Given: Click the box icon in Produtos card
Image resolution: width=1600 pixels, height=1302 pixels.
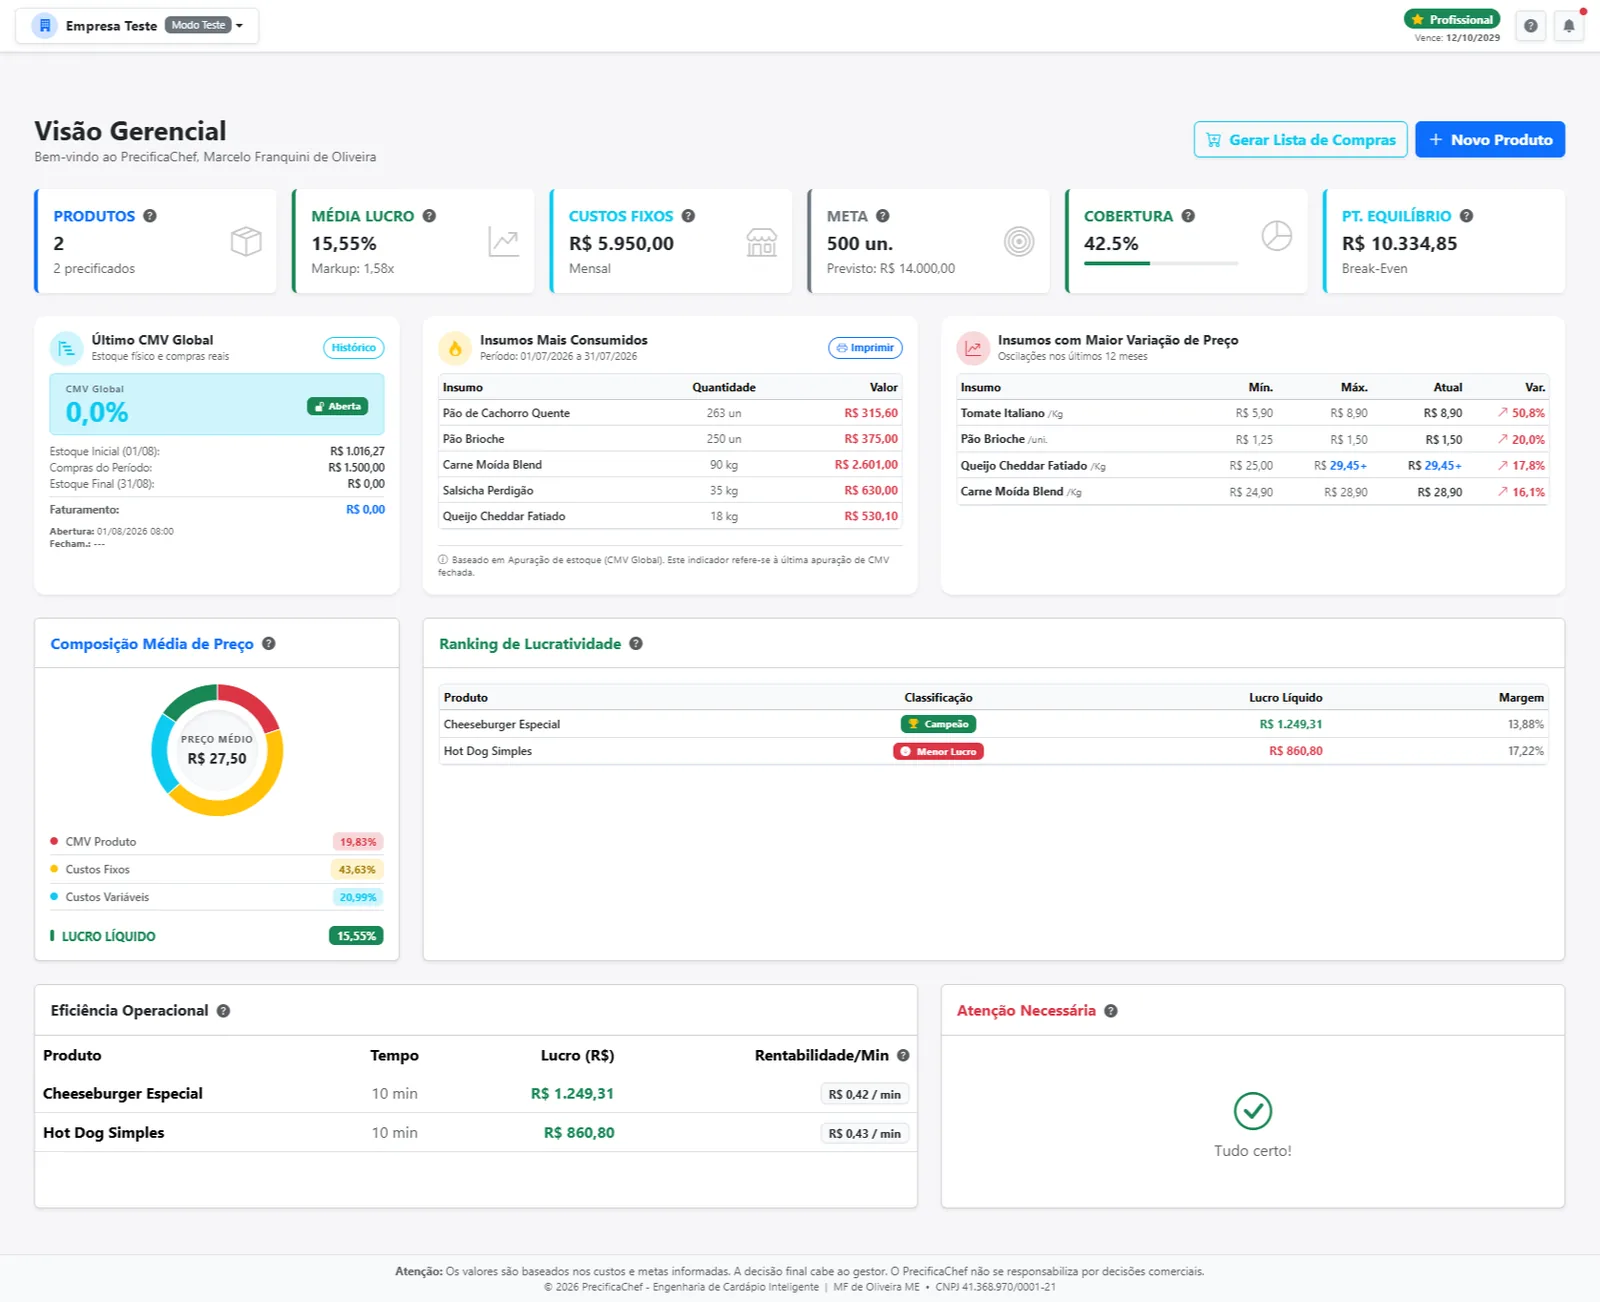Looking at the screenshot, I should pos(246,241).
